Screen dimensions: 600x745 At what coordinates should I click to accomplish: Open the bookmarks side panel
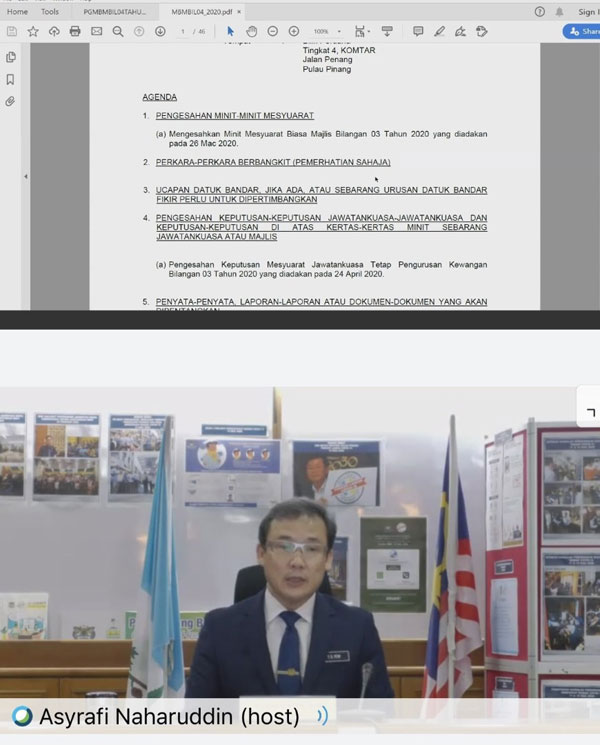coord(10,79)
